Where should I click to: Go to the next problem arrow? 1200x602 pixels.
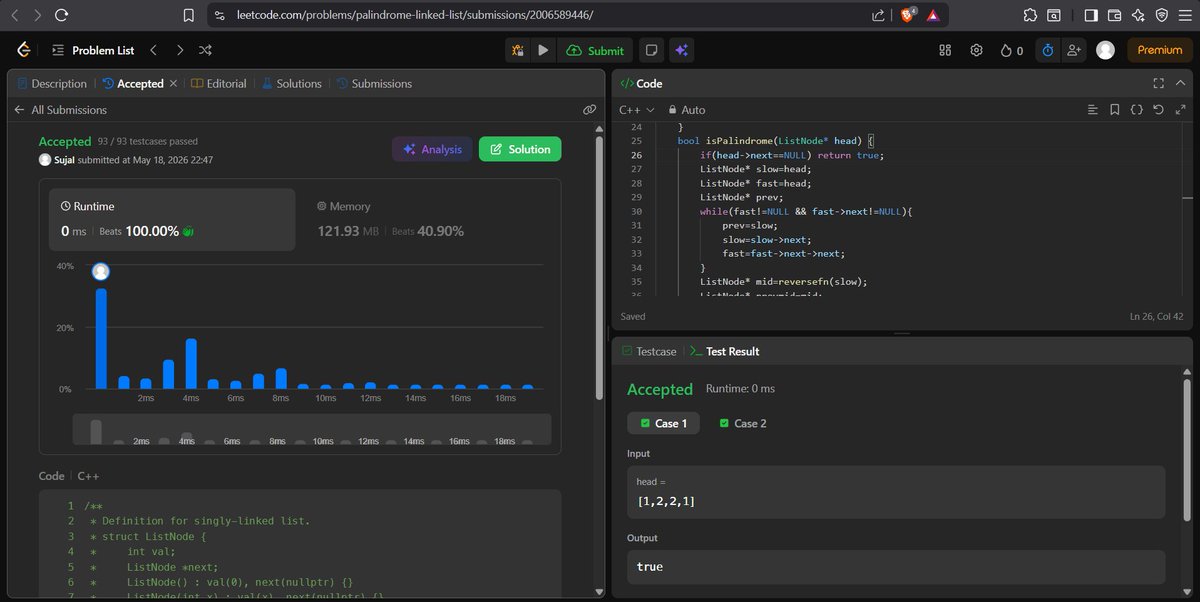pos(179,50)
